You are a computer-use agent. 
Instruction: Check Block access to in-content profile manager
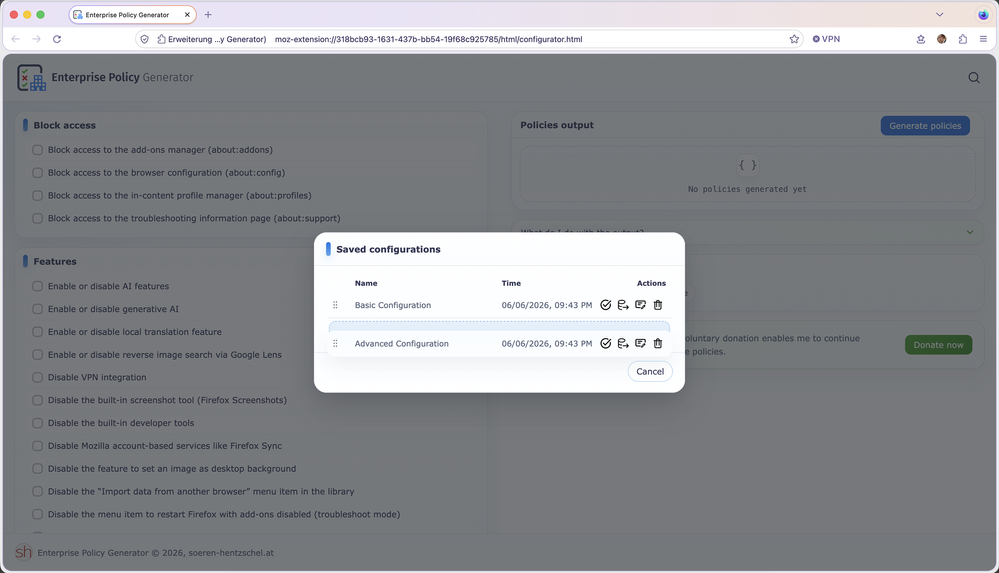pyautogui.click(x=38, y=196)
